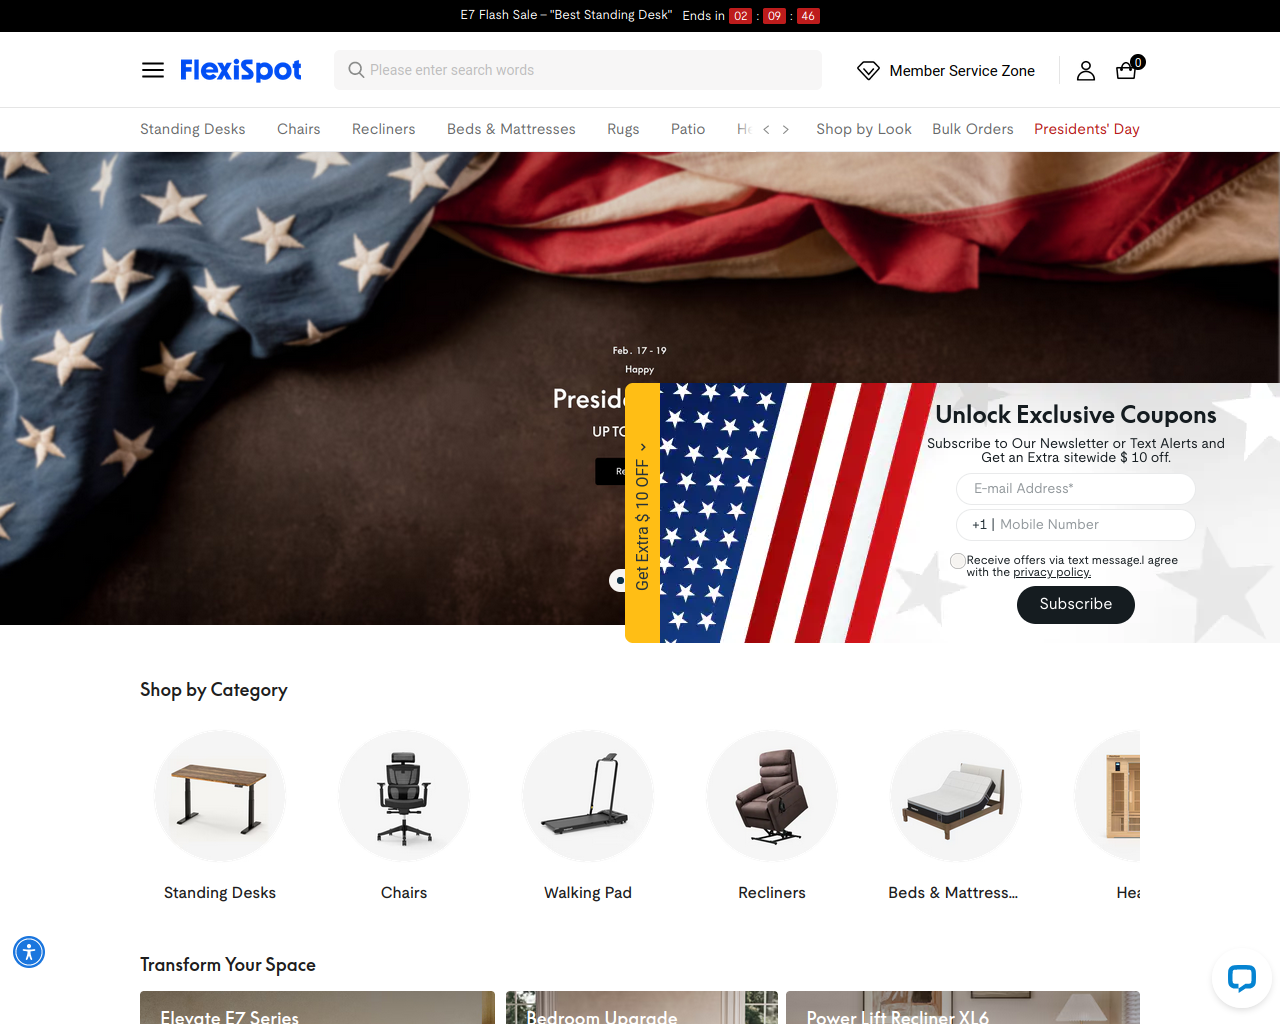
Task: Click the FlexiSpot logo
Action: point(241,70)
